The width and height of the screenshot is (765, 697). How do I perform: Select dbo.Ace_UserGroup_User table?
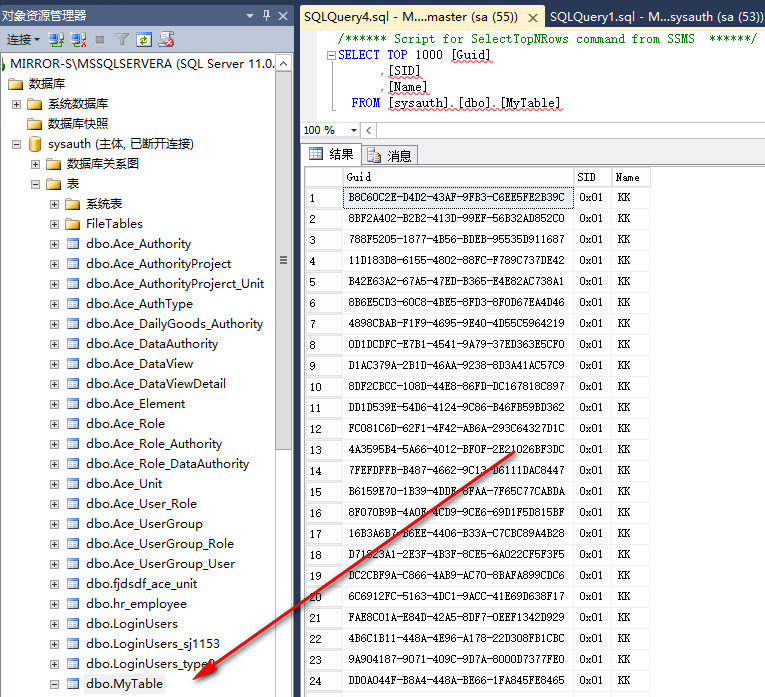coord(160,564)
